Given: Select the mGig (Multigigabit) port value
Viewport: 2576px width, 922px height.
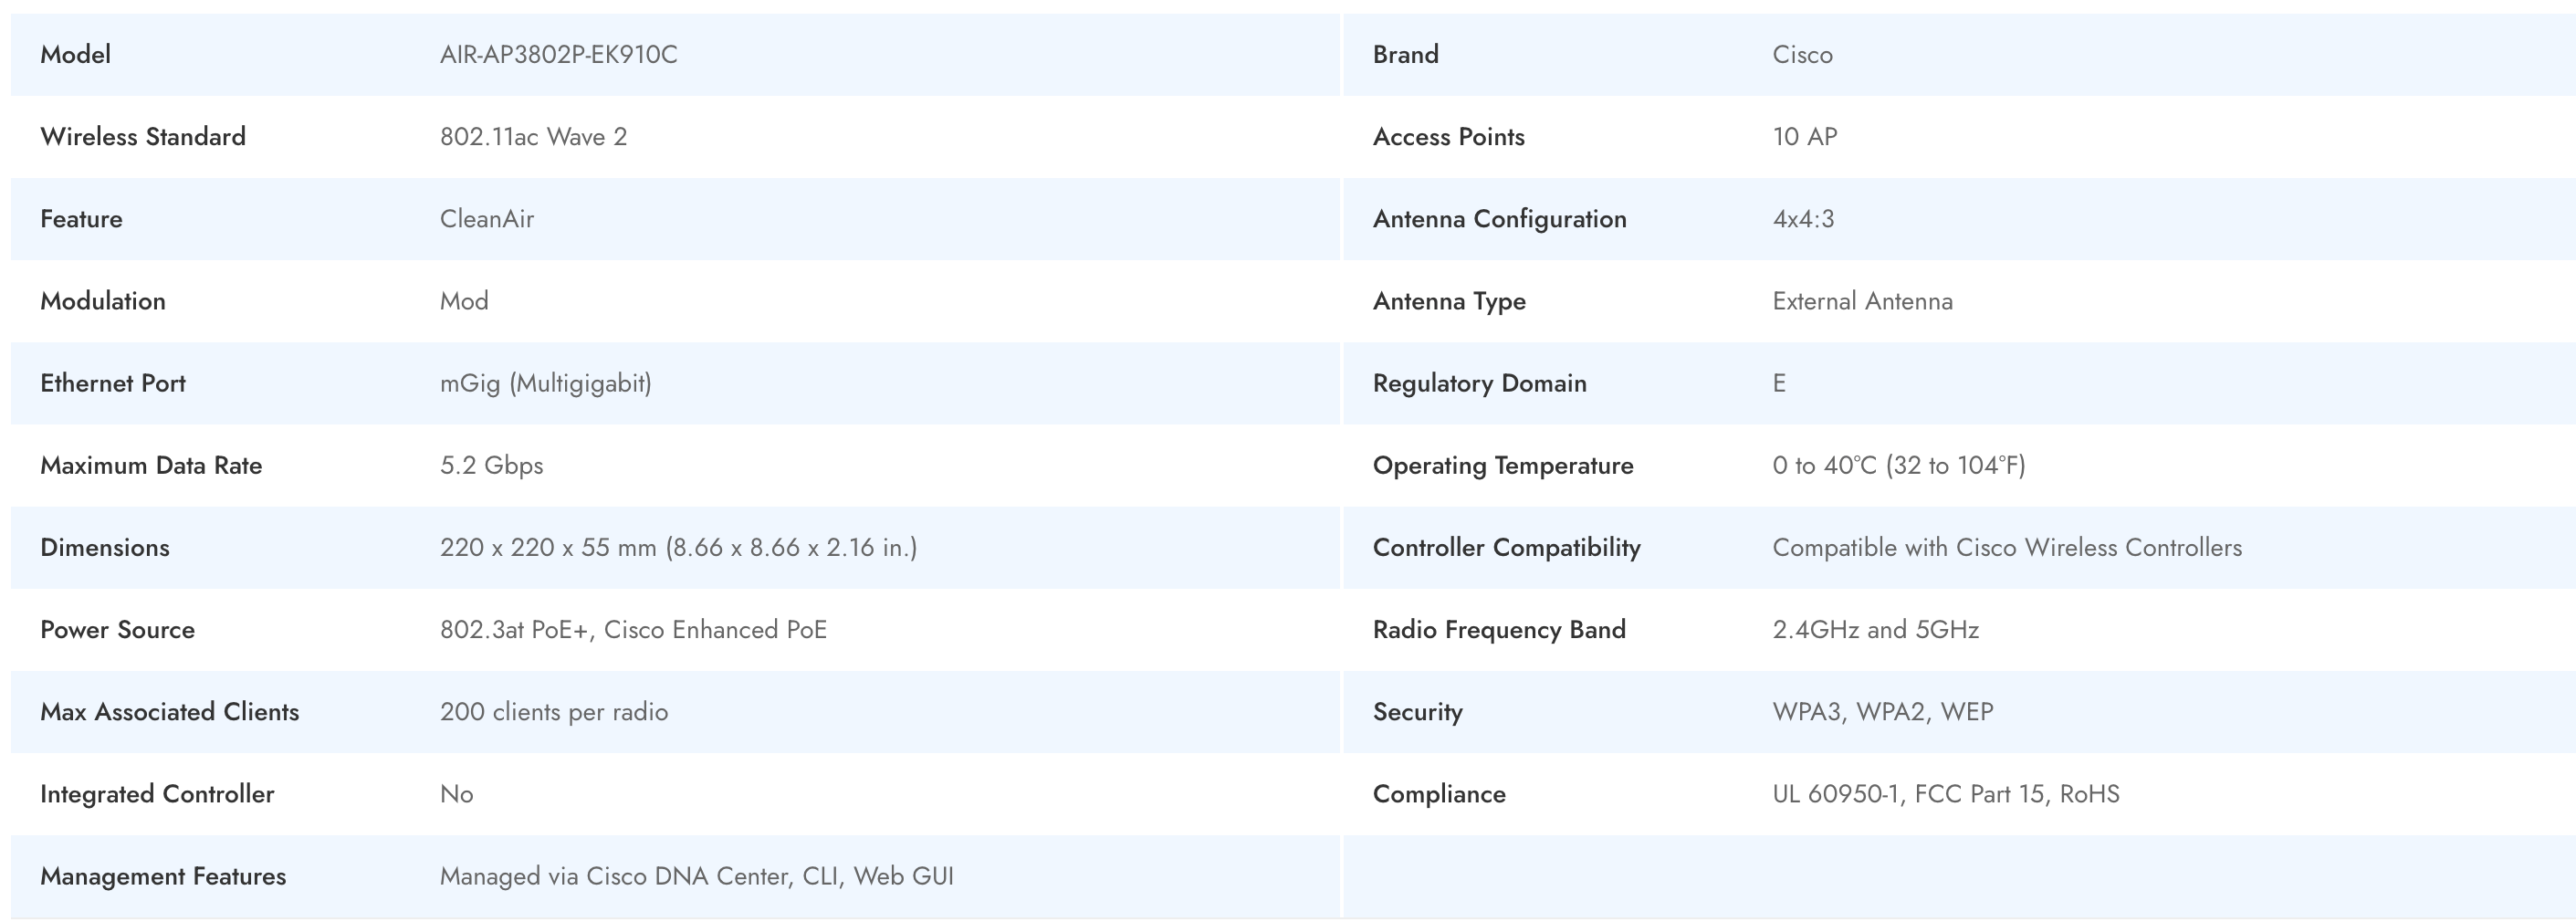Looking at the screenshot, I should (545, 383).
